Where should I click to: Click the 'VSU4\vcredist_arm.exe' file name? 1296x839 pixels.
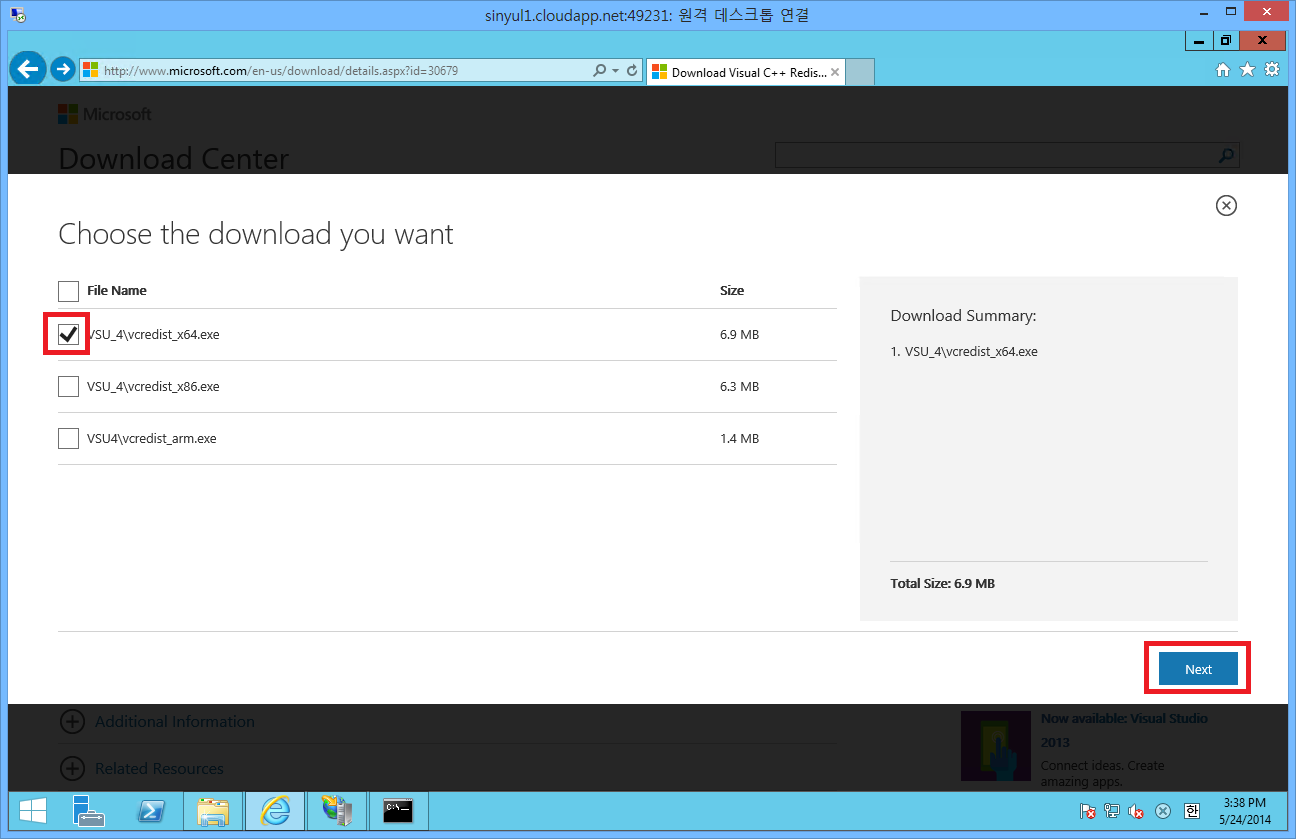tap(152, 439)
